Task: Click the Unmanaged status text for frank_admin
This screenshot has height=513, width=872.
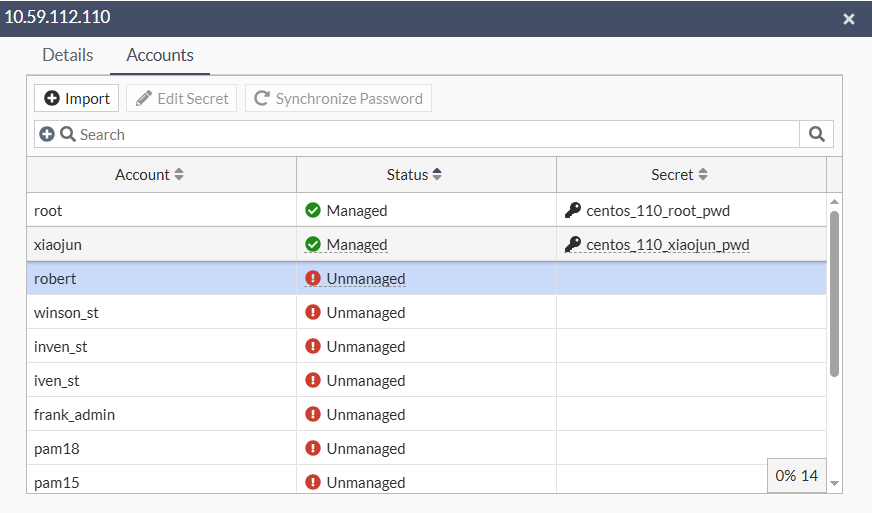Action: (x=366, y=415)
